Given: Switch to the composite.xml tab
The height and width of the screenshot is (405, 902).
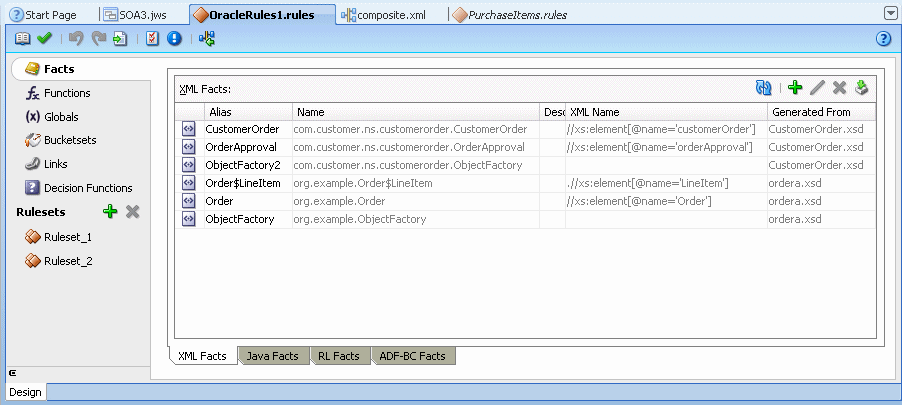Looking at the screenshot, I should click(384, 15).
